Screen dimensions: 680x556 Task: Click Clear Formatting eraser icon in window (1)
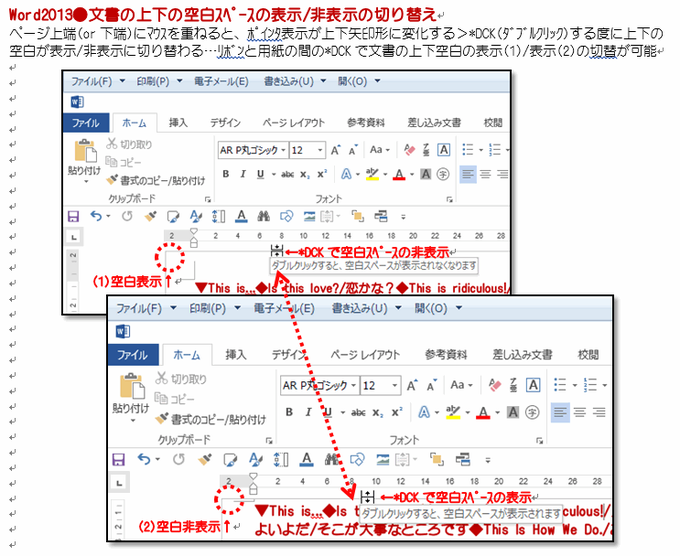pos(409,150)
